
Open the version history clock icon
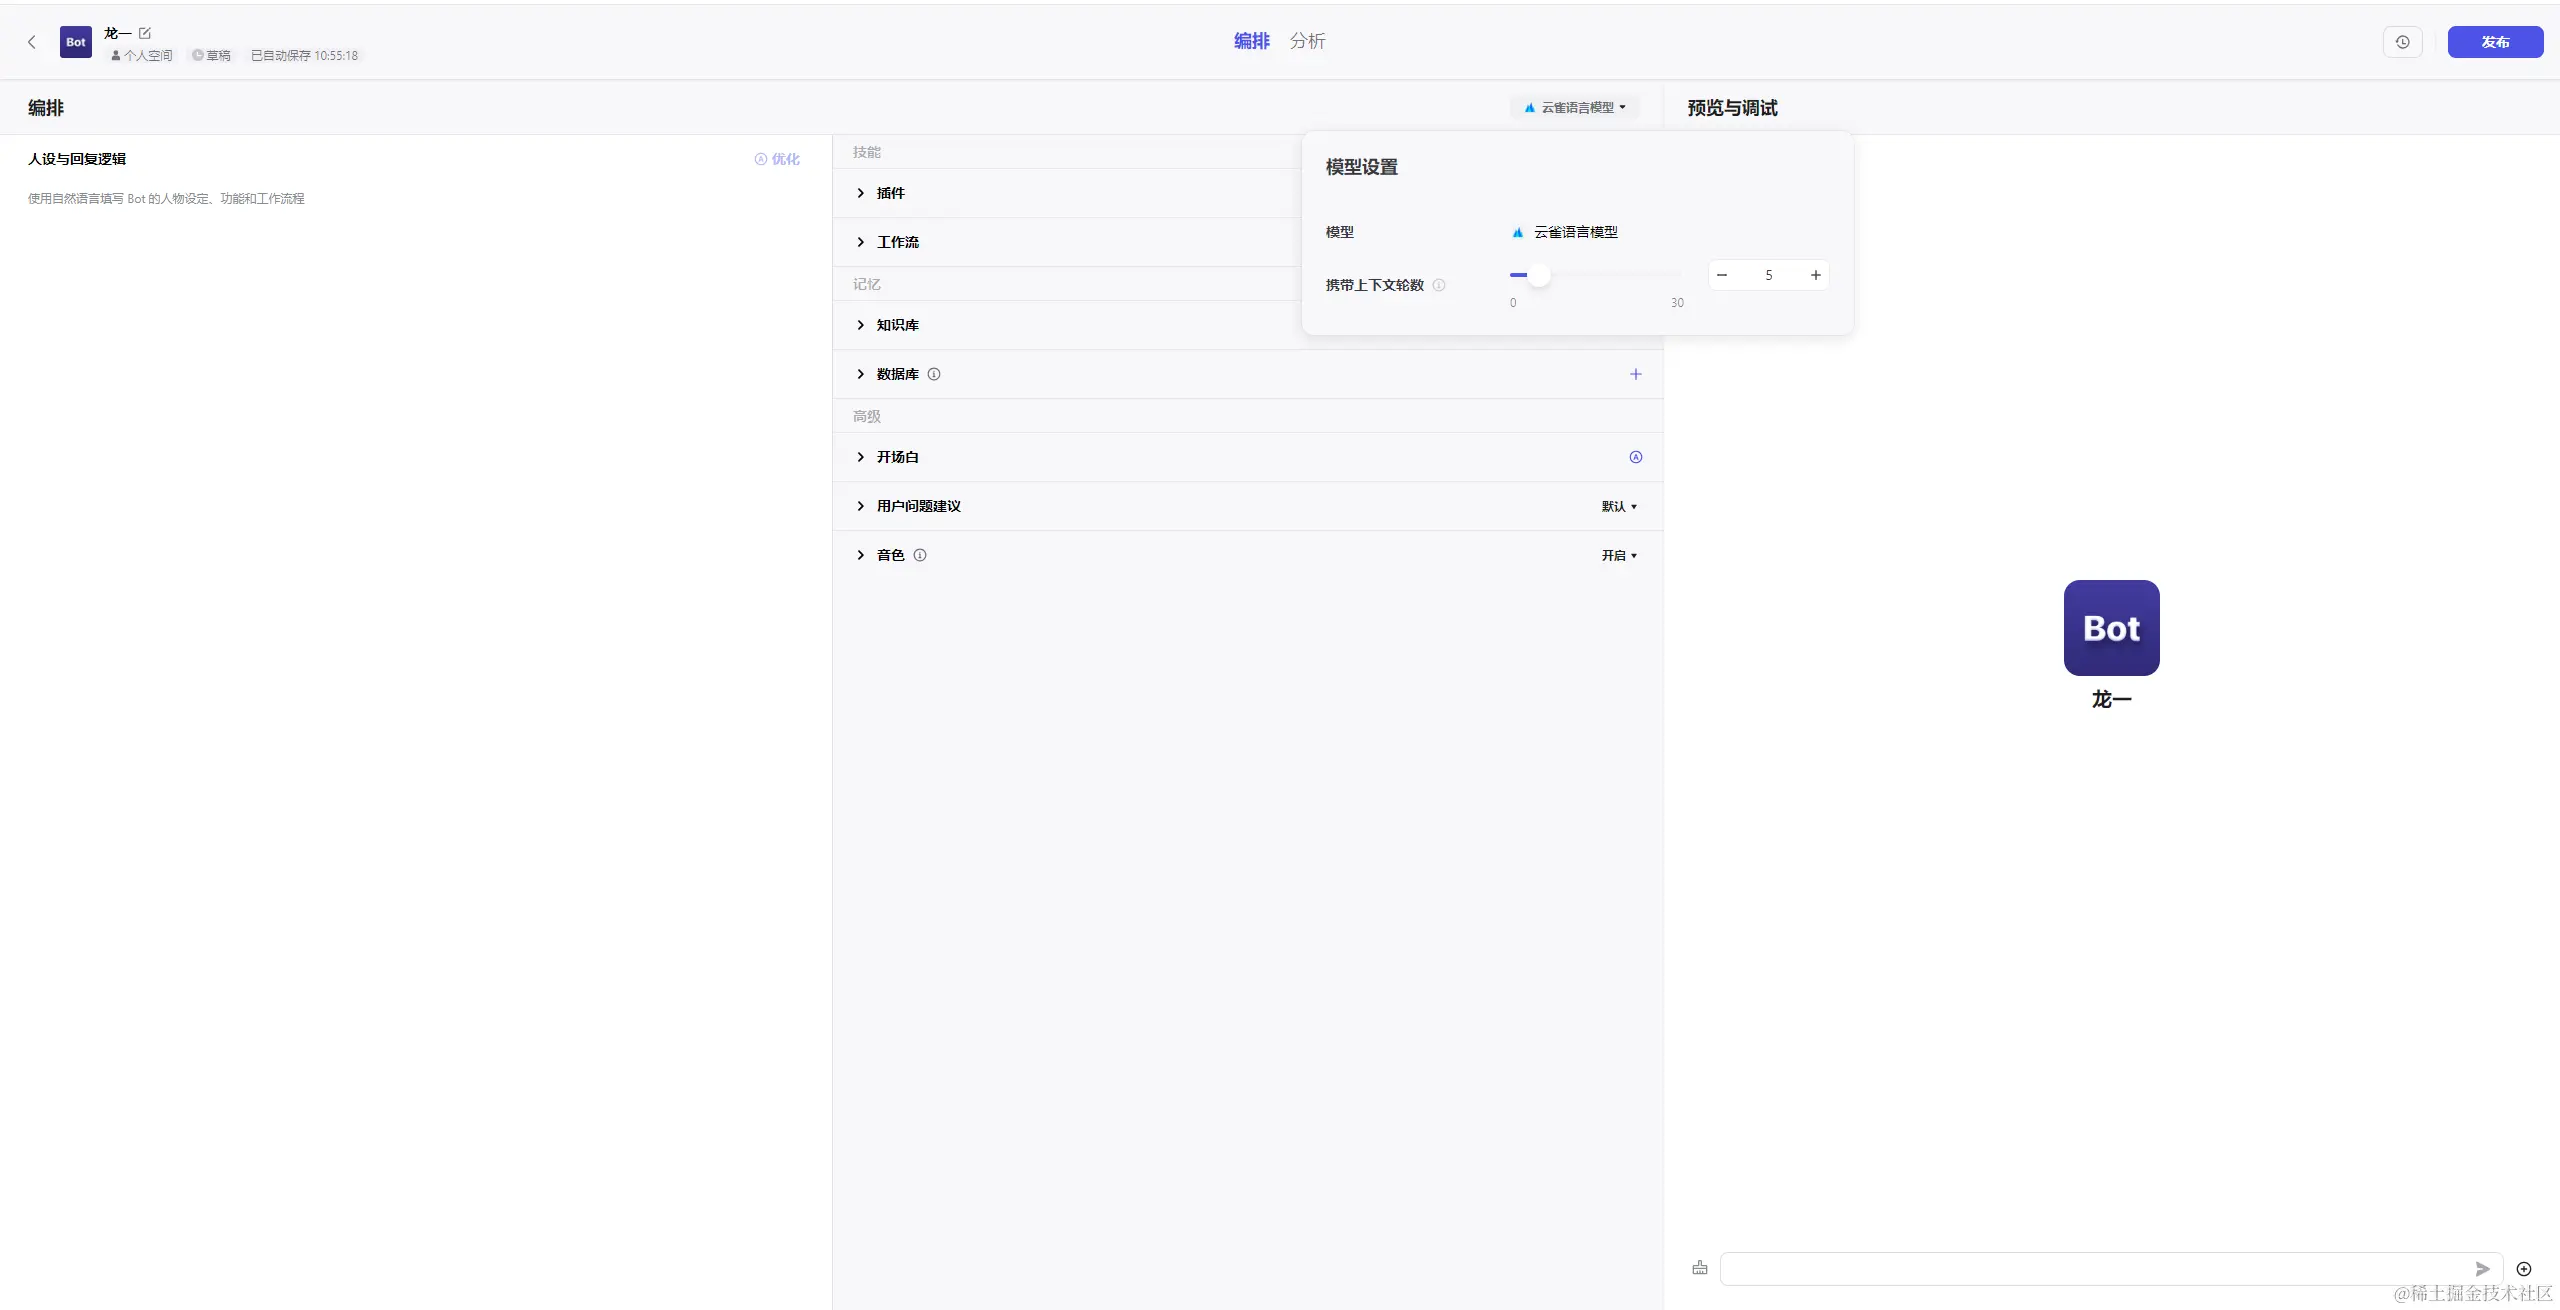click(x=2402, y=42)
